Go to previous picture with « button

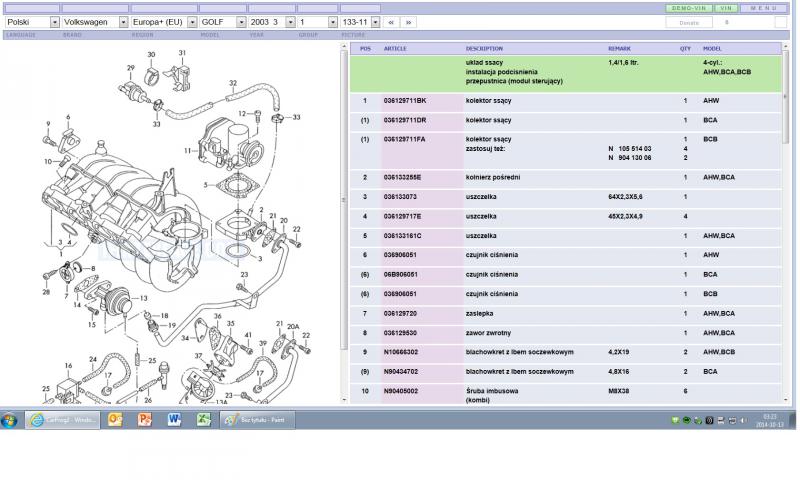click(x=391, y=22)
